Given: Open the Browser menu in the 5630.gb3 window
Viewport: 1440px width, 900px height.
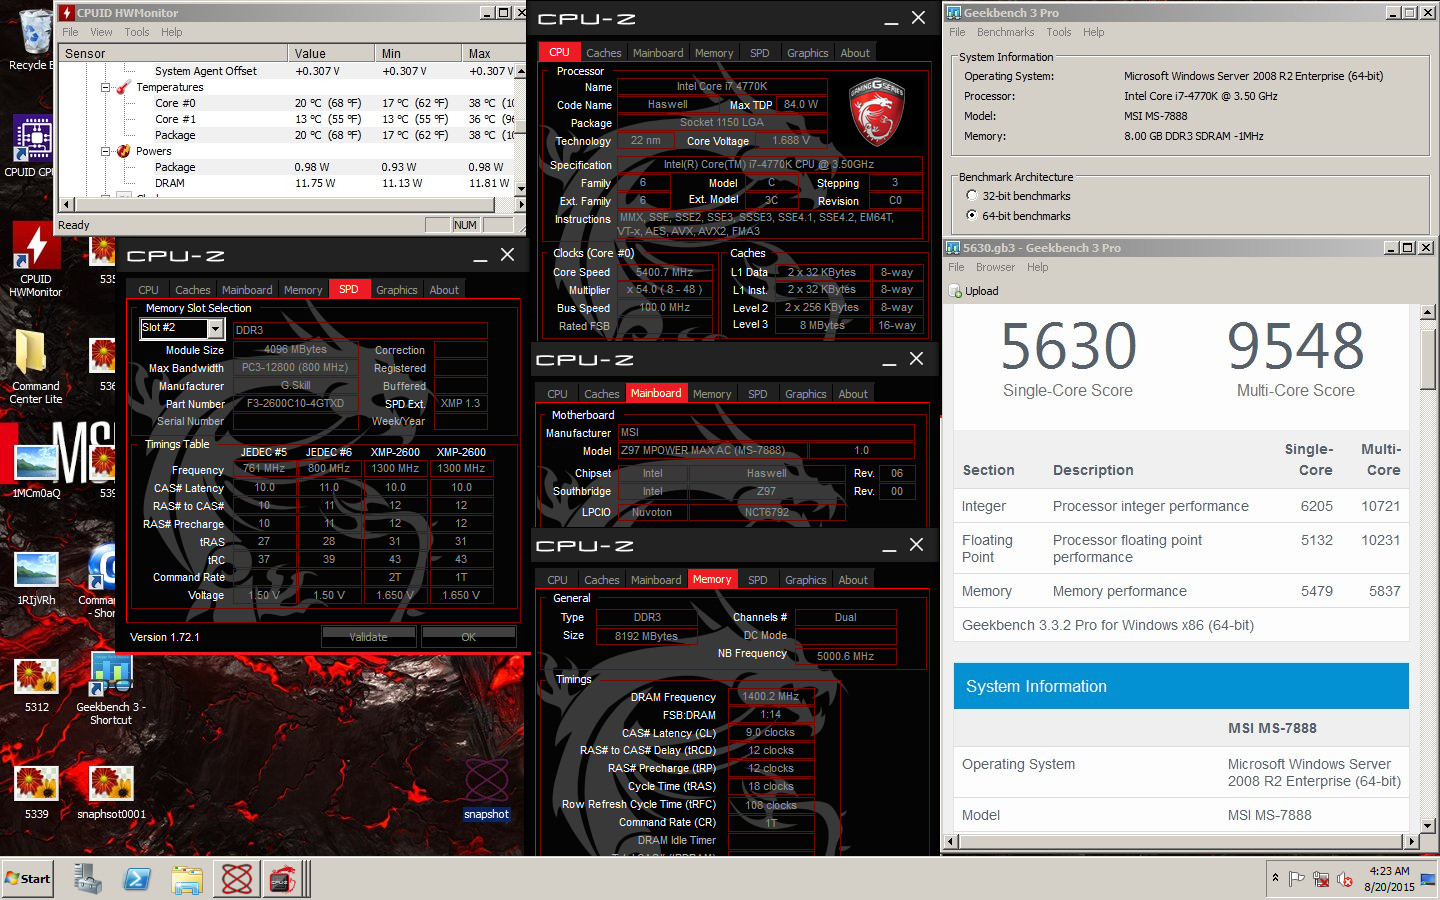Looking at the screenshot, I should pyautogui.click(x=995, y=267).
